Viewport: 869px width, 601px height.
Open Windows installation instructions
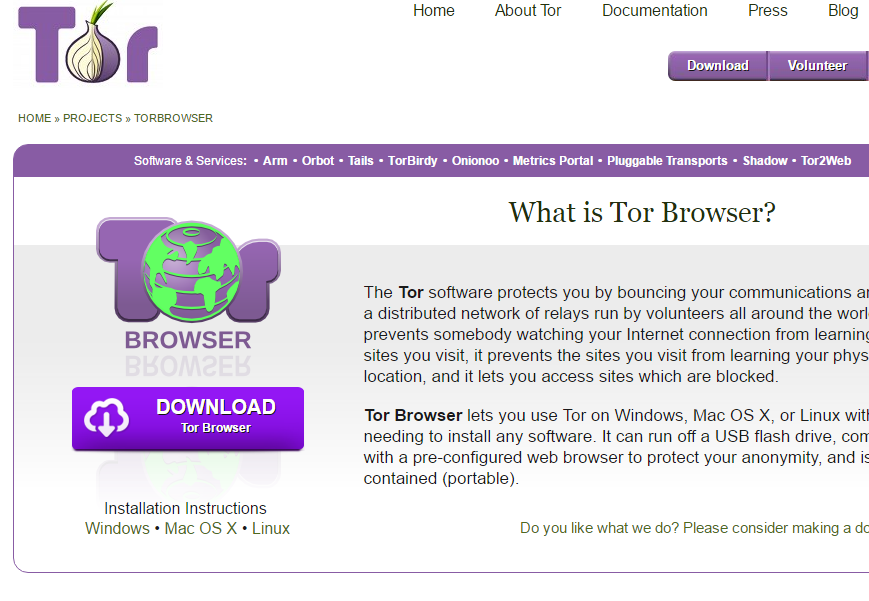point(117,528)
